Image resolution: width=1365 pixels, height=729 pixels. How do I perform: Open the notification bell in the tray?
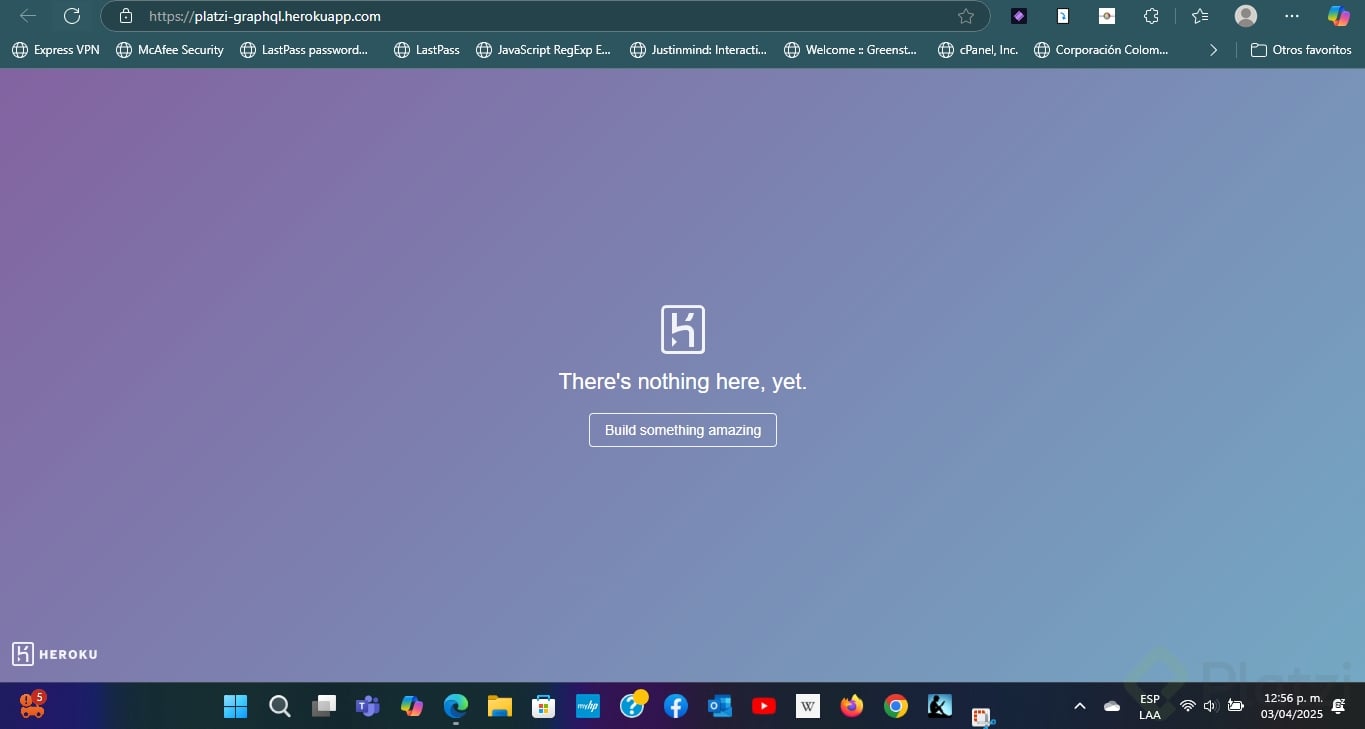tap(1339, 706)
